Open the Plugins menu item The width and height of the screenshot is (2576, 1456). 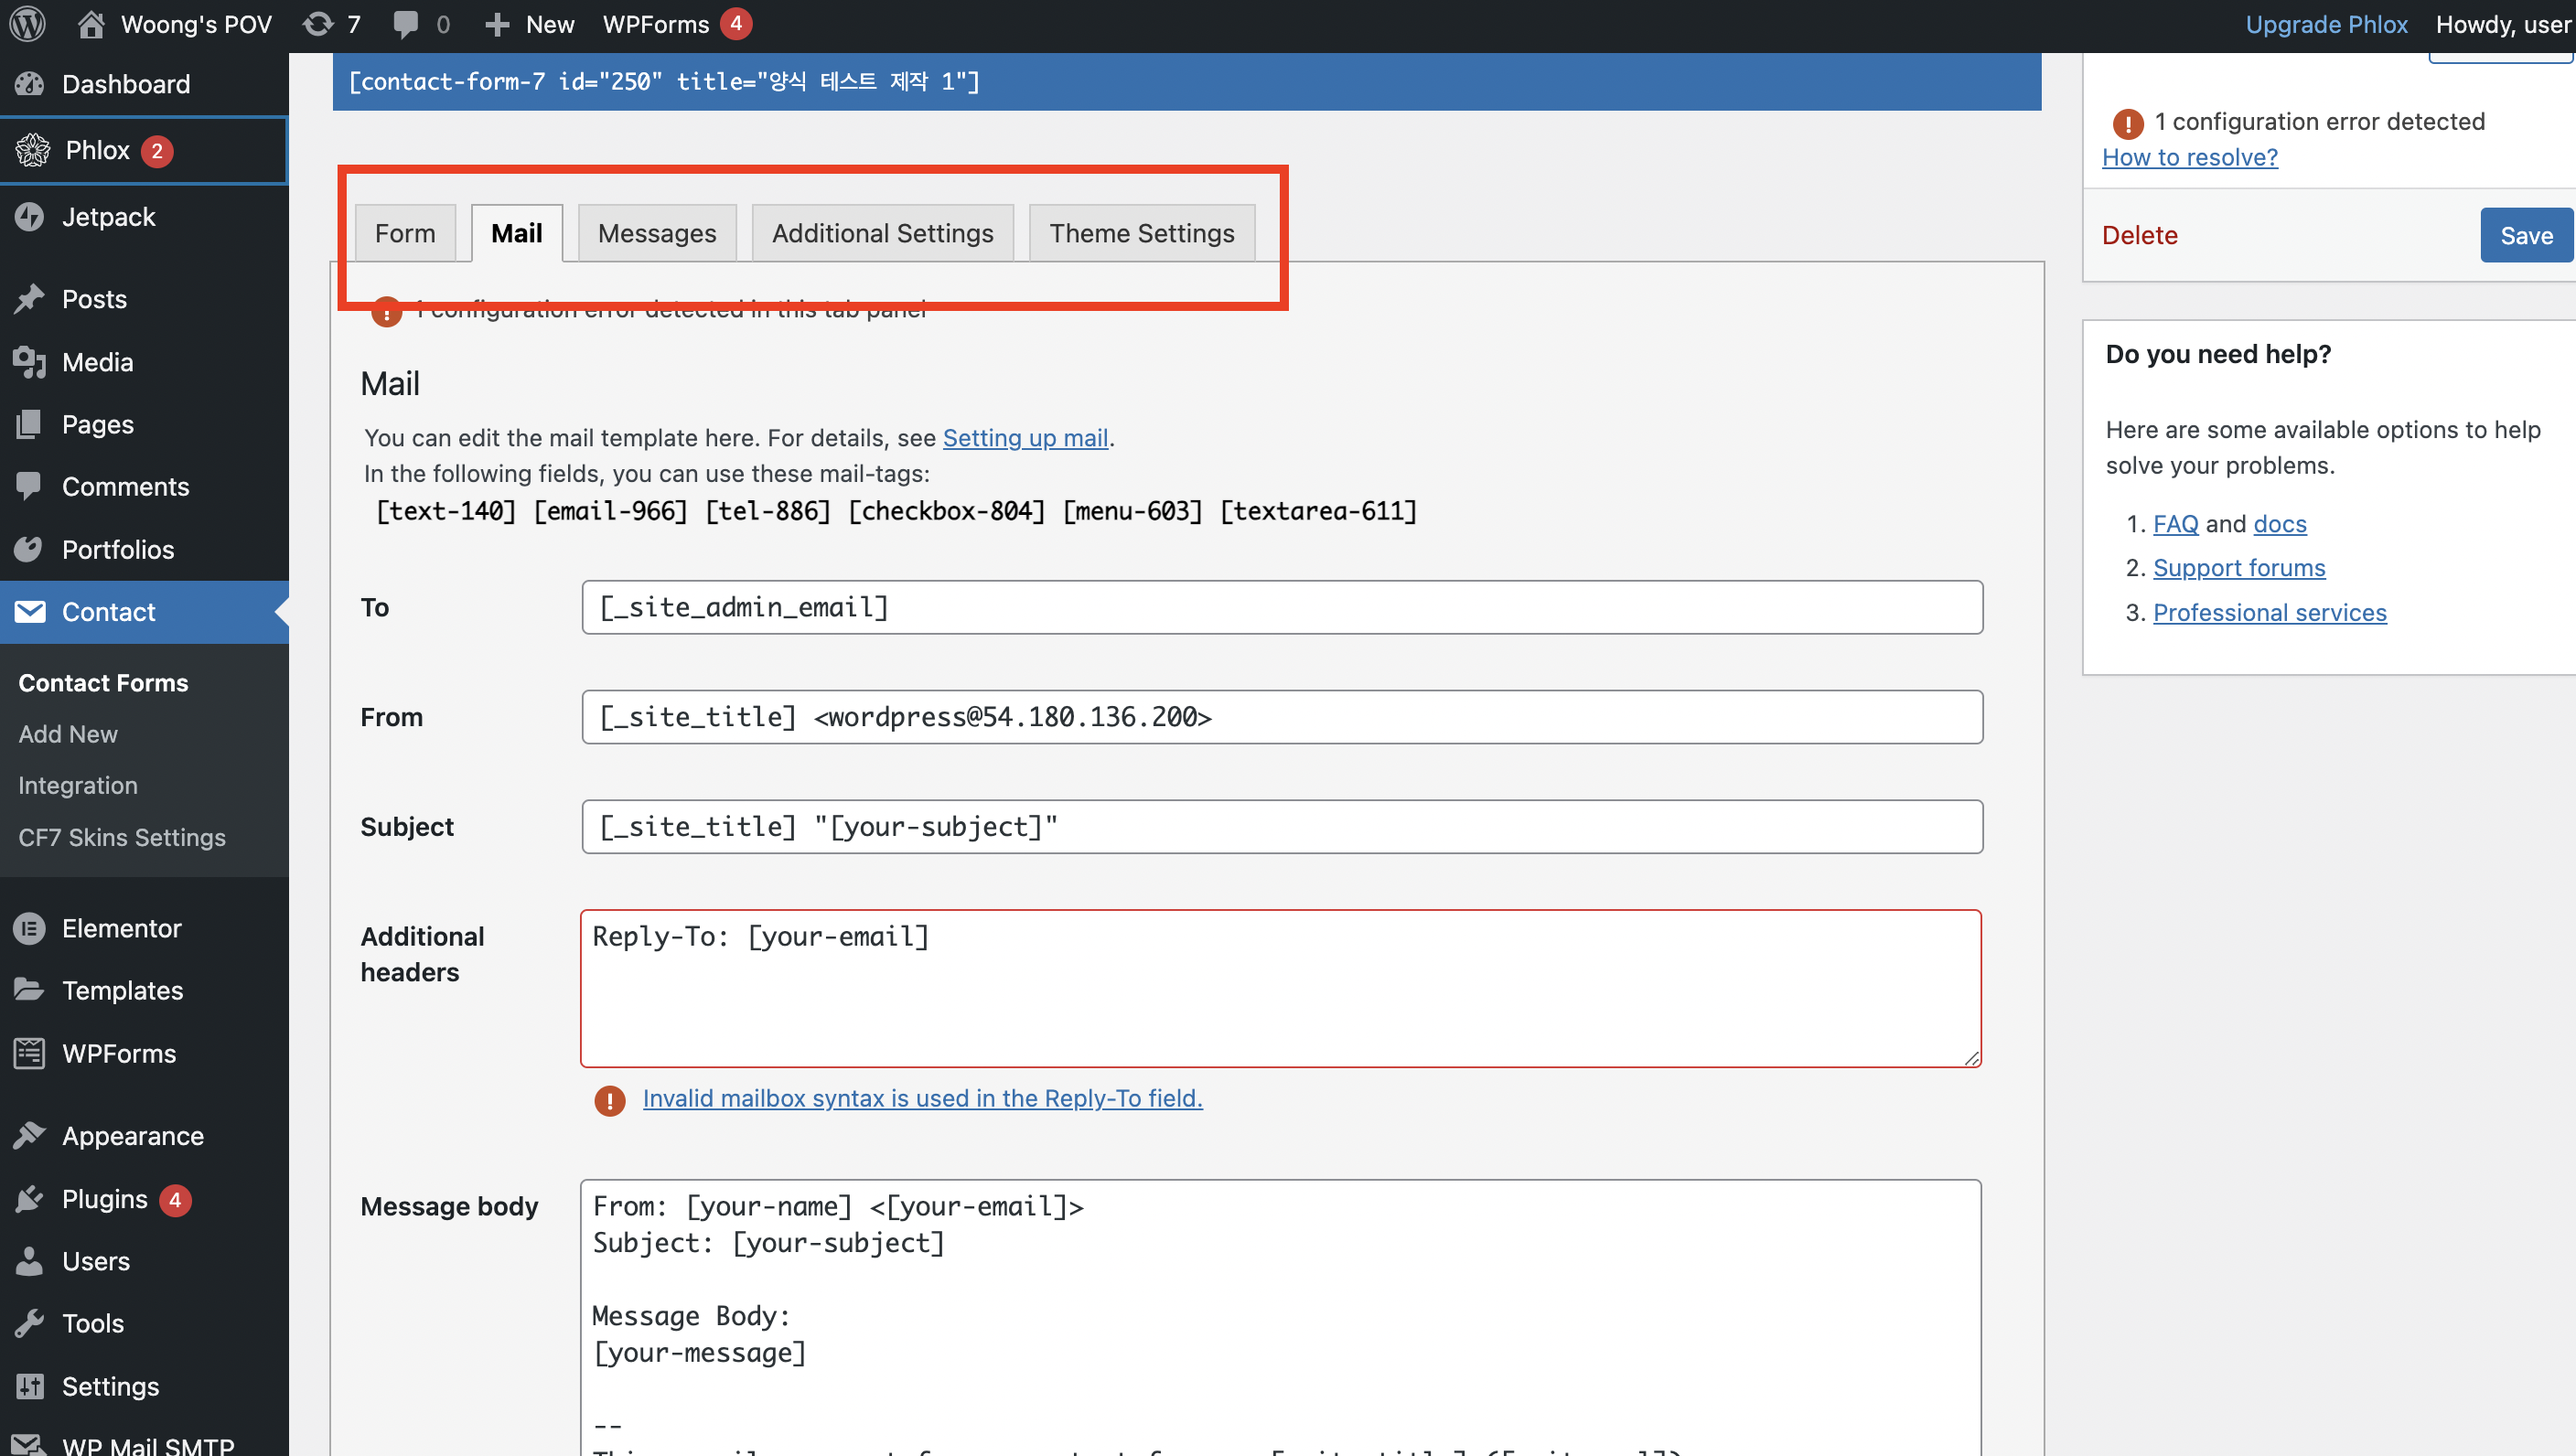coord(104,1199)
